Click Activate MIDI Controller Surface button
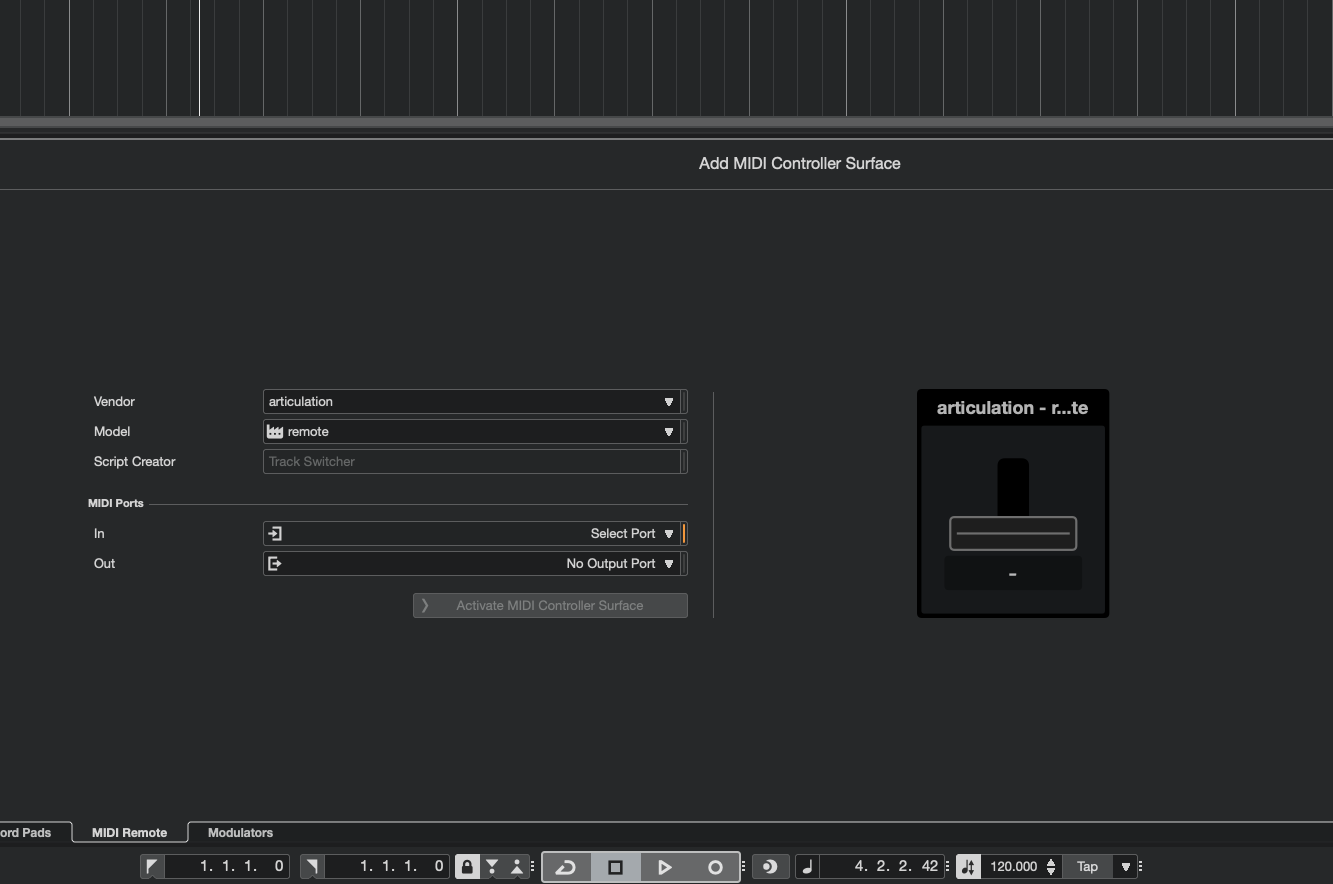The height and width of the screenshot is (884, 1333). 550,605
